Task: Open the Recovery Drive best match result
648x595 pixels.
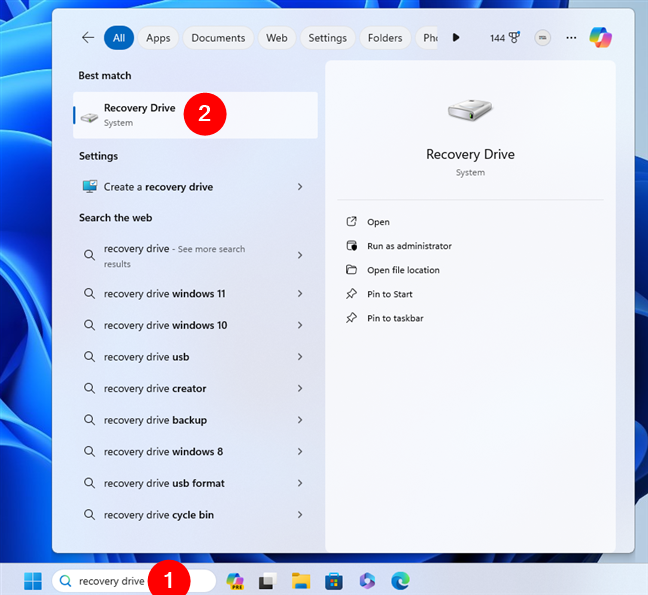Action: [195, 115]
